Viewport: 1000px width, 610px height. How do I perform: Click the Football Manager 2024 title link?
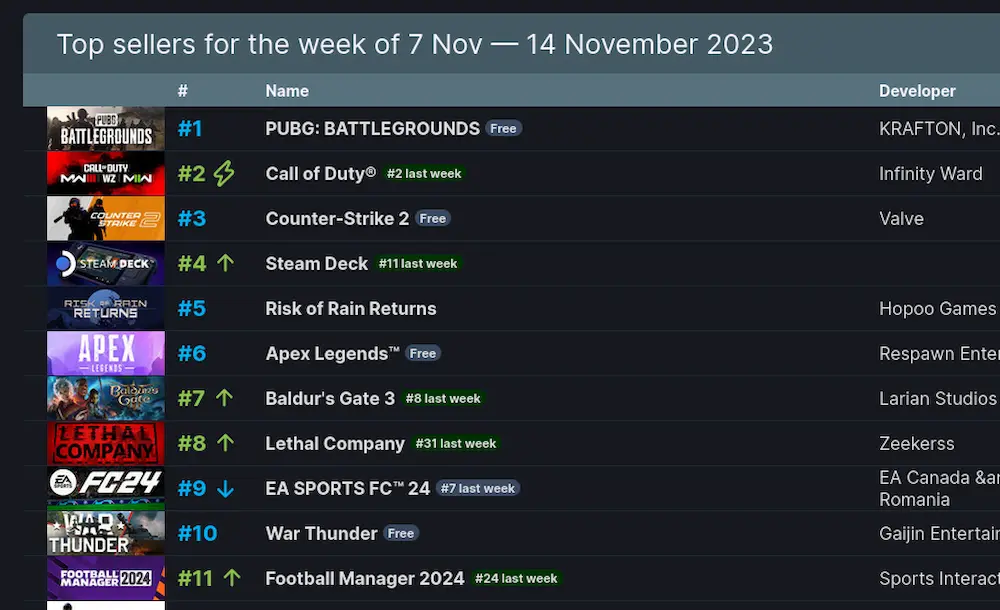point(365,579)
